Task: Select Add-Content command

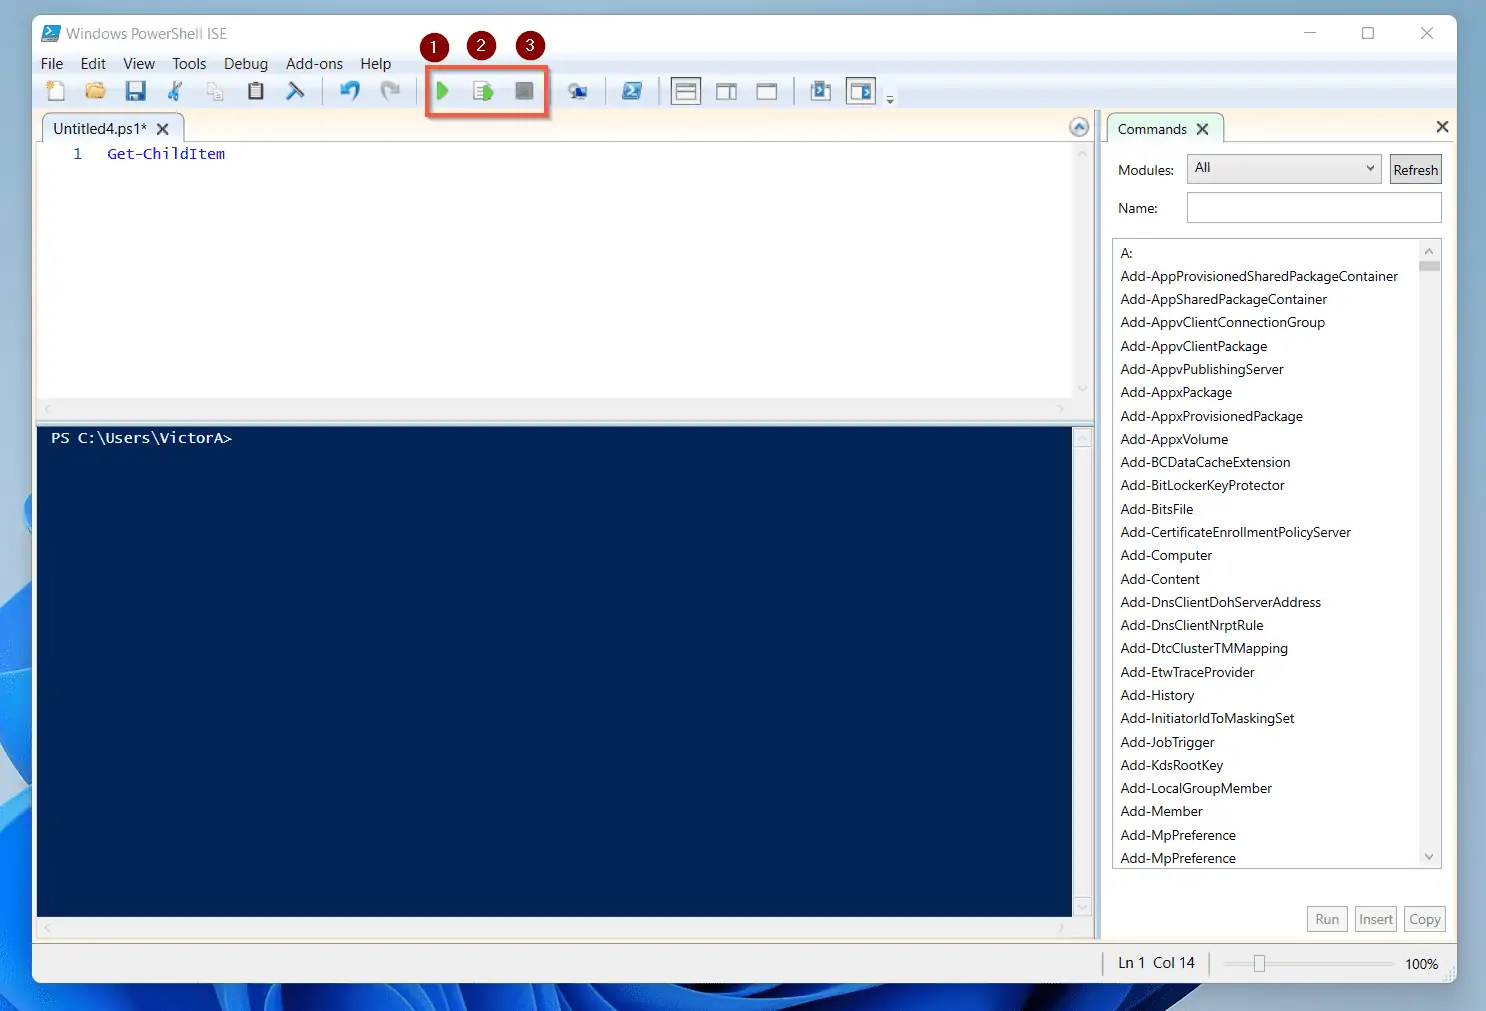Action: click(x=1160, y=579)
